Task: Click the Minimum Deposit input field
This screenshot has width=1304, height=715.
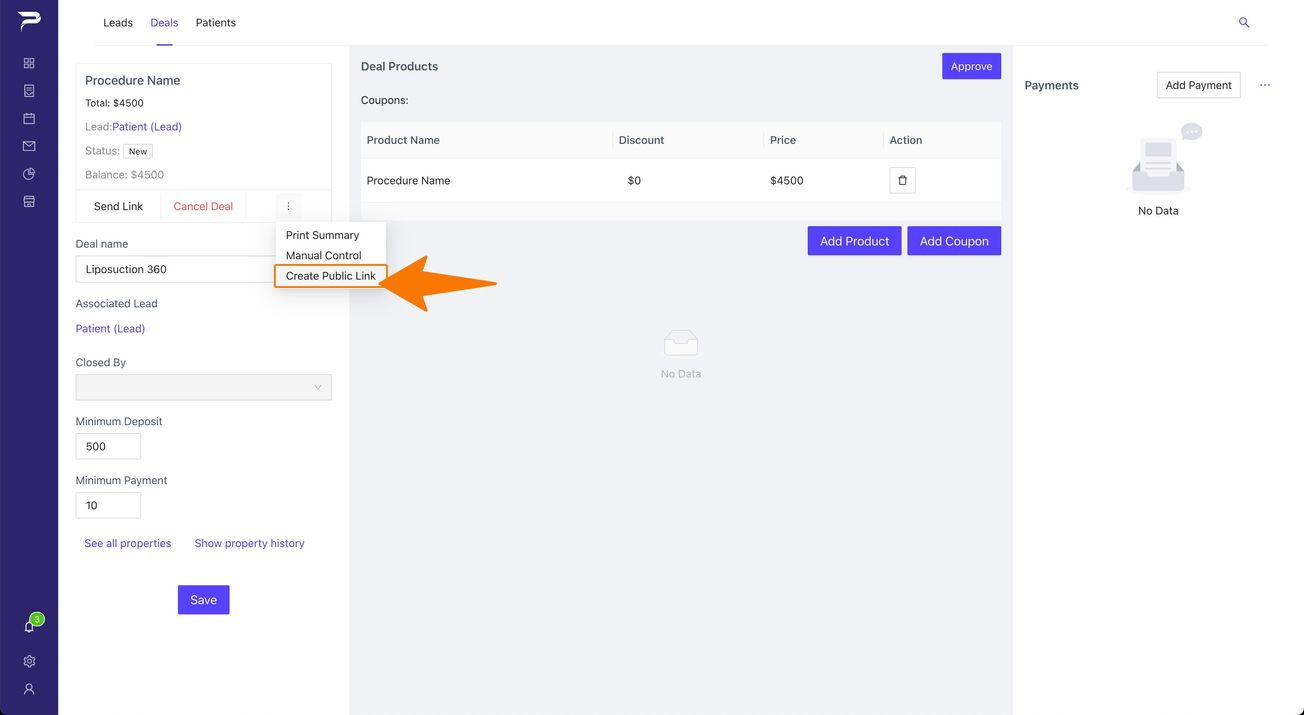Action: [108, 446]
